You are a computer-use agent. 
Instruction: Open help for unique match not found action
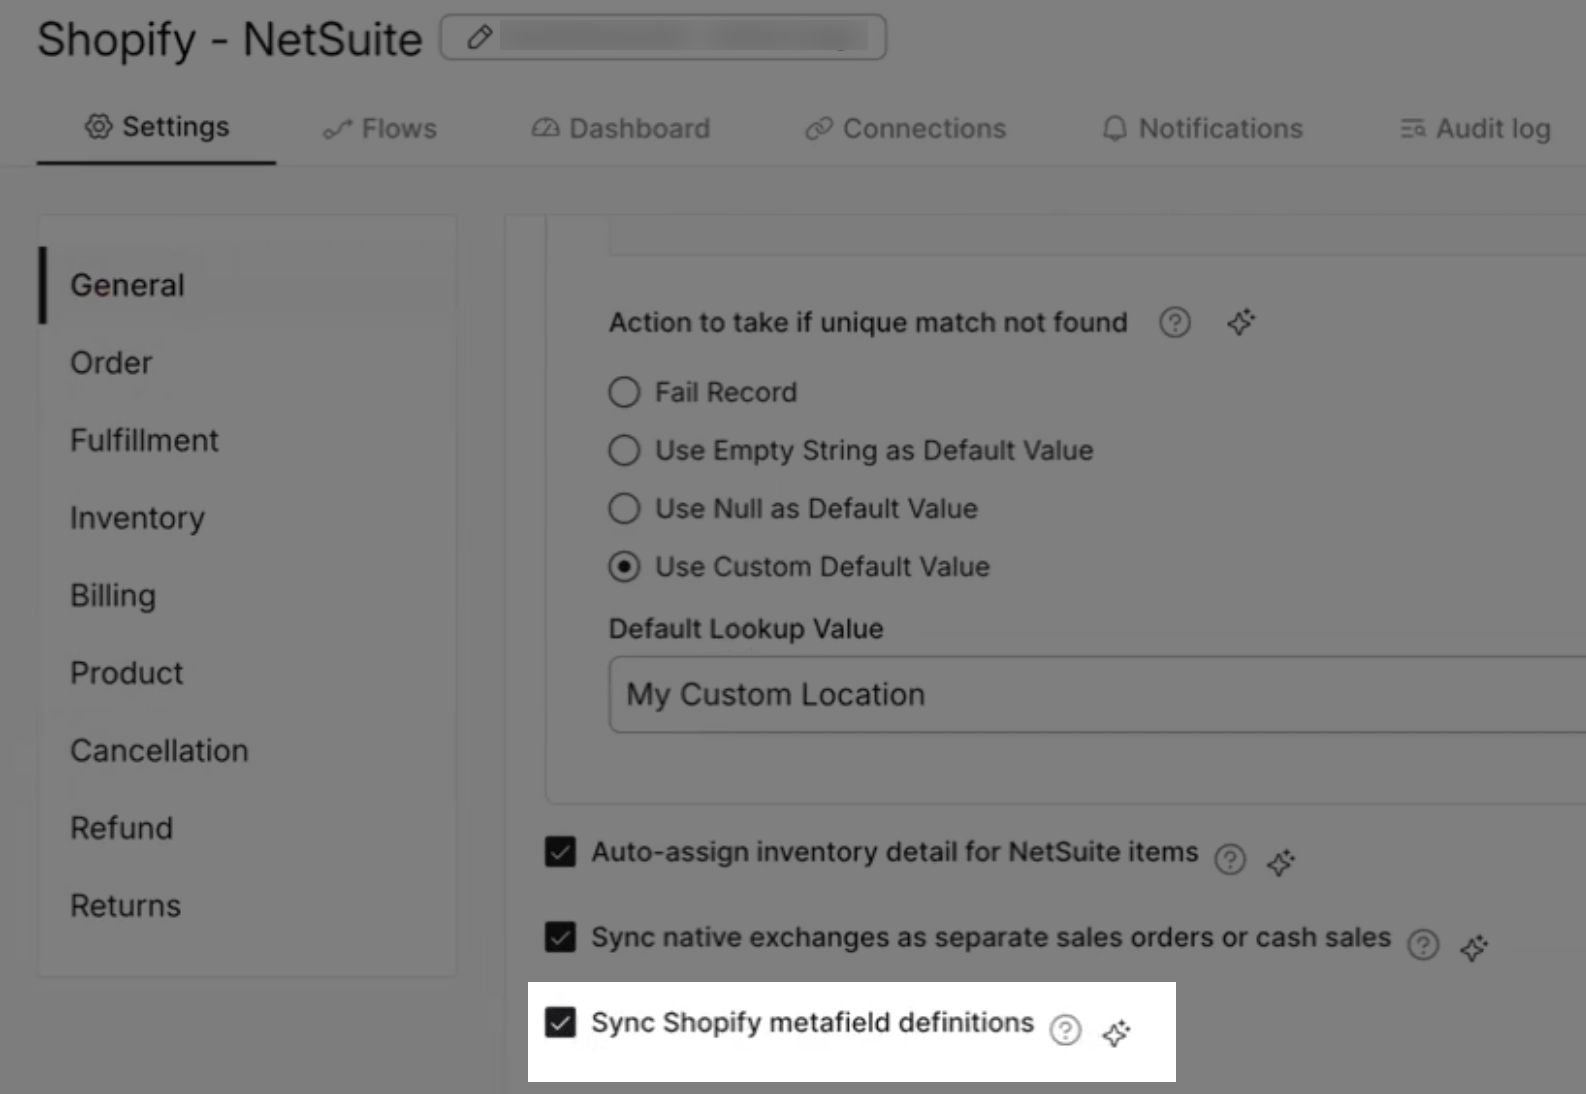point(1175,322)
